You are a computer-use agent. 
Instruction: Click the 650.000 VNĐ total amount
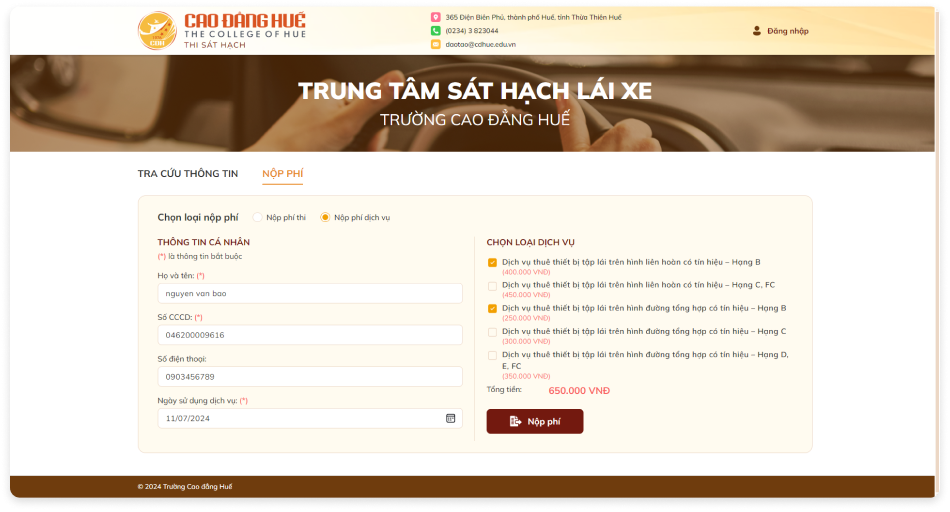579,391
